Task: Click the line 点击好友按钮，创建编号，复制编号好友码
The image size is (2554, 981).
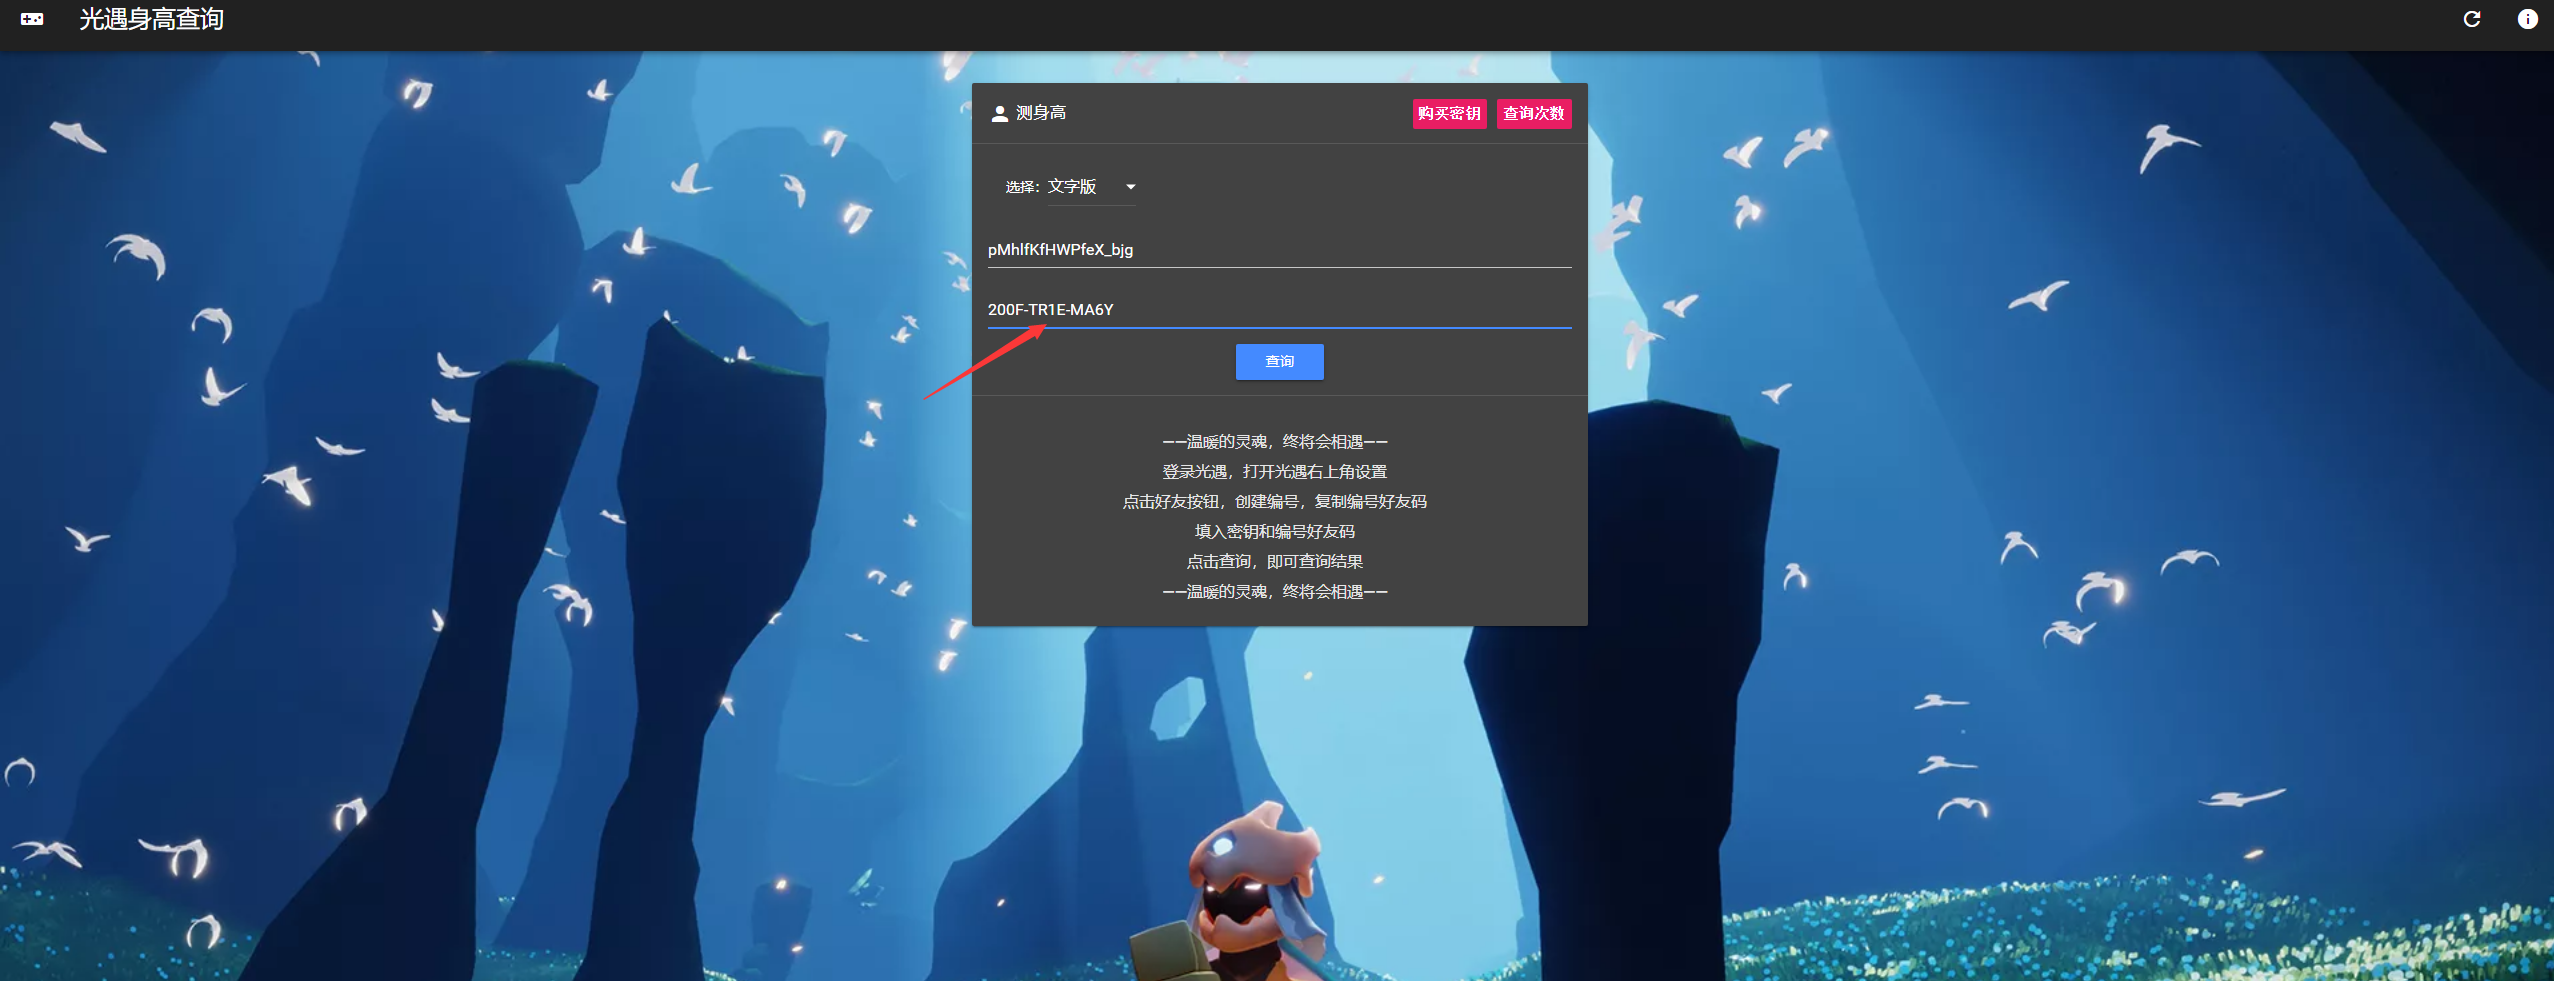Action: [1274, 502]
